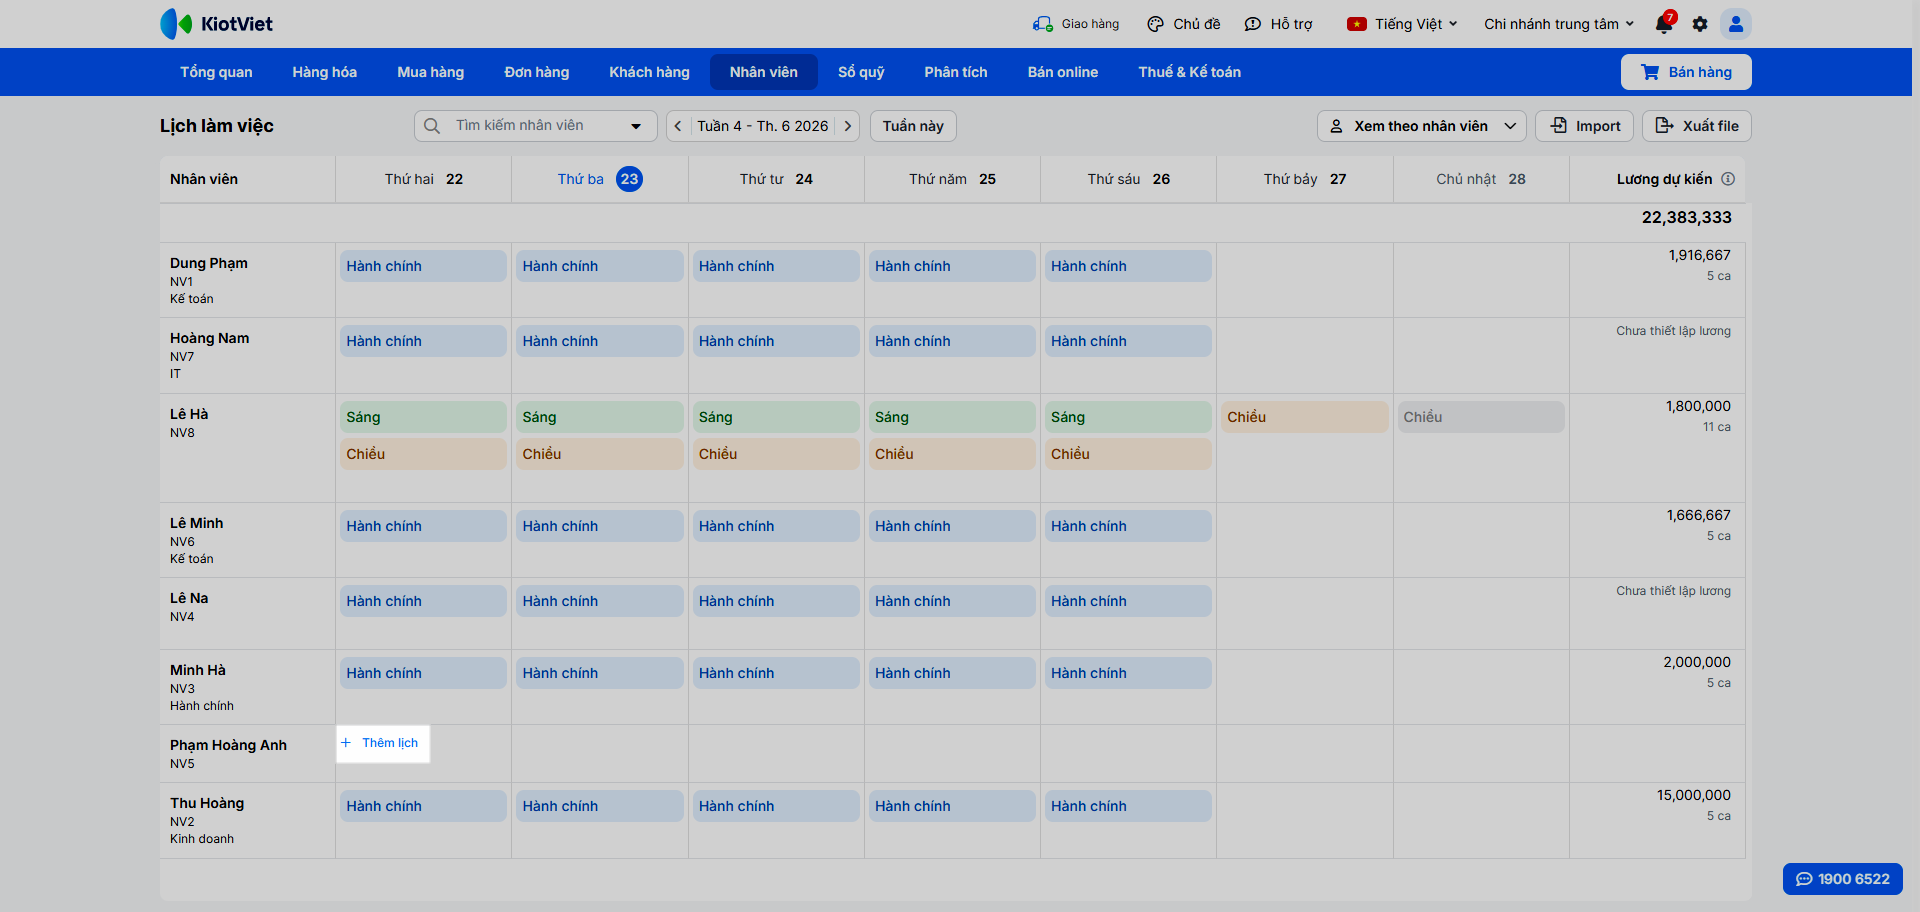Image resolution: width=1920 pixels, height=912 pixels.
Task: Open employee Lê Hà
Action: pos(189,414)
